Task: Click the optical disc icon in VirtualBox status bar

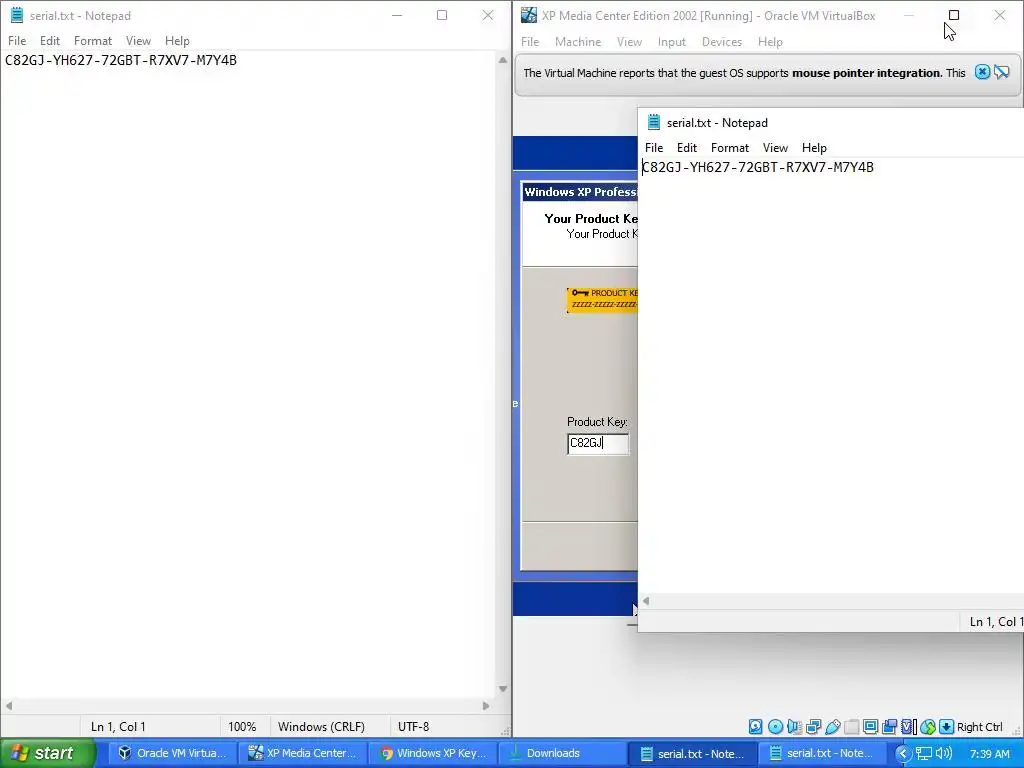Action: (x=775, y=727)
